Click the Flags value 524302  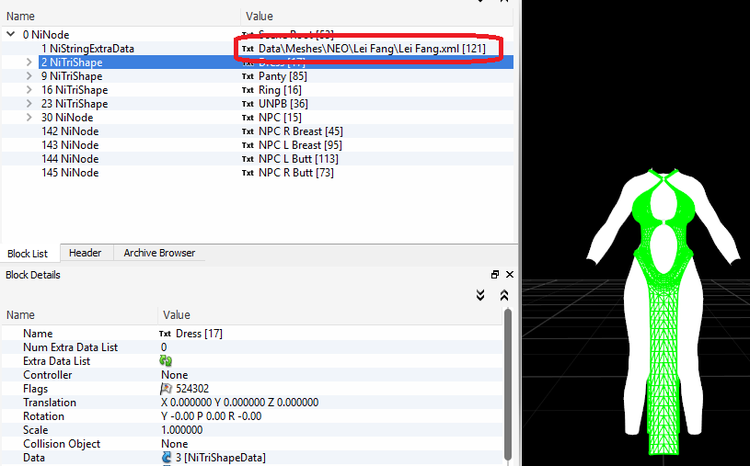(192, 388)
